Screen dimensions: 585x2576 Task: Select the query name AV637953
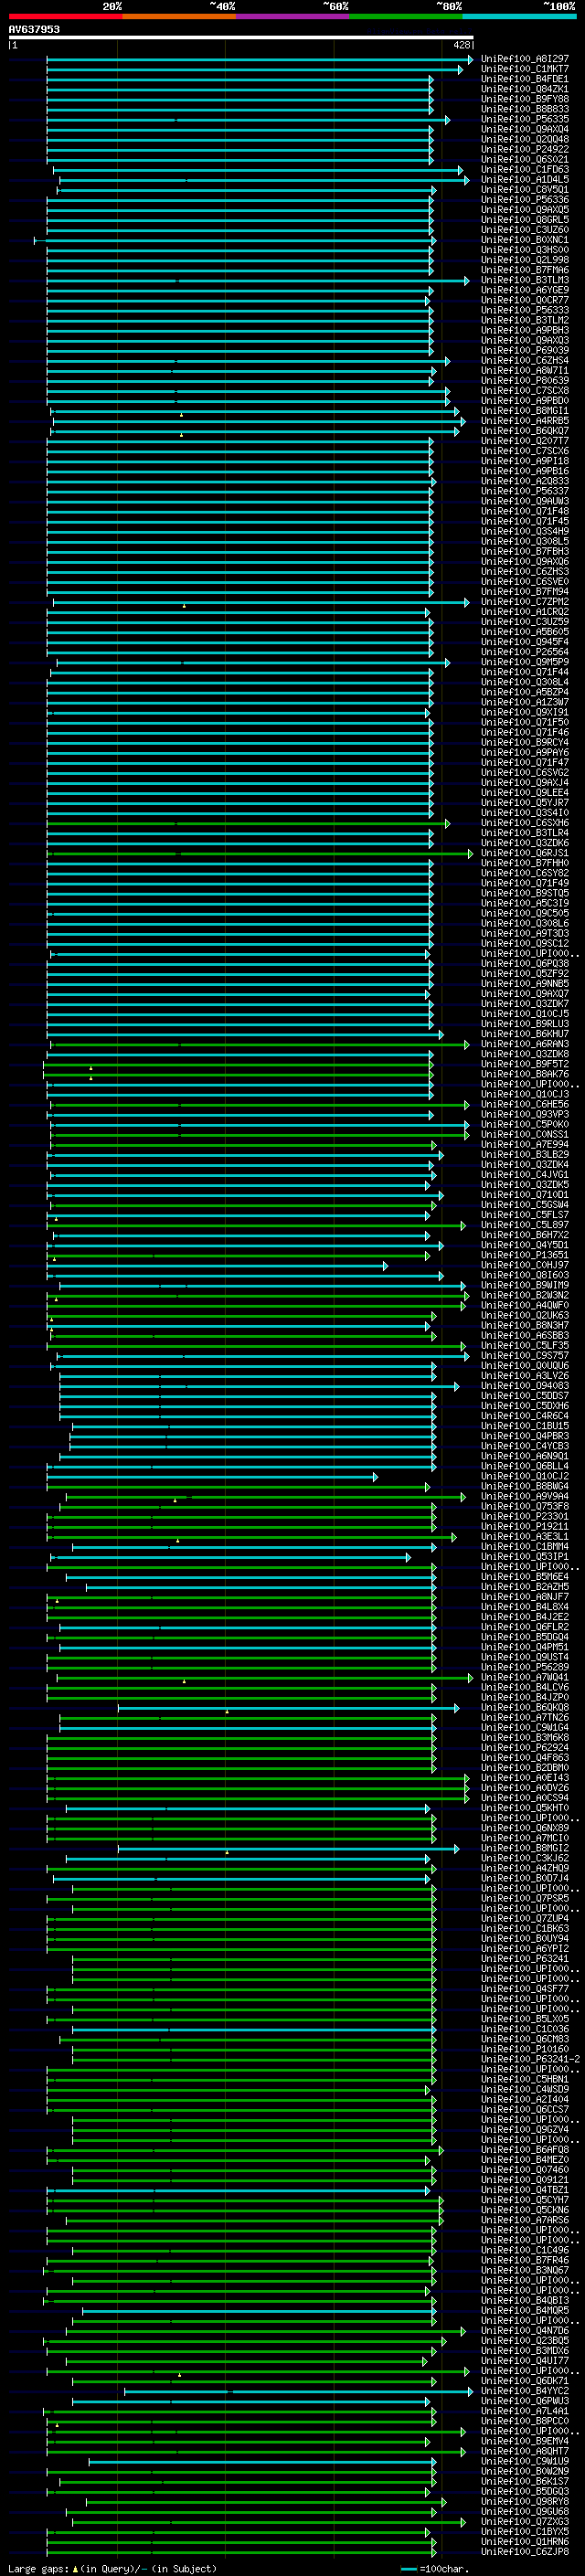pos(34,29)
